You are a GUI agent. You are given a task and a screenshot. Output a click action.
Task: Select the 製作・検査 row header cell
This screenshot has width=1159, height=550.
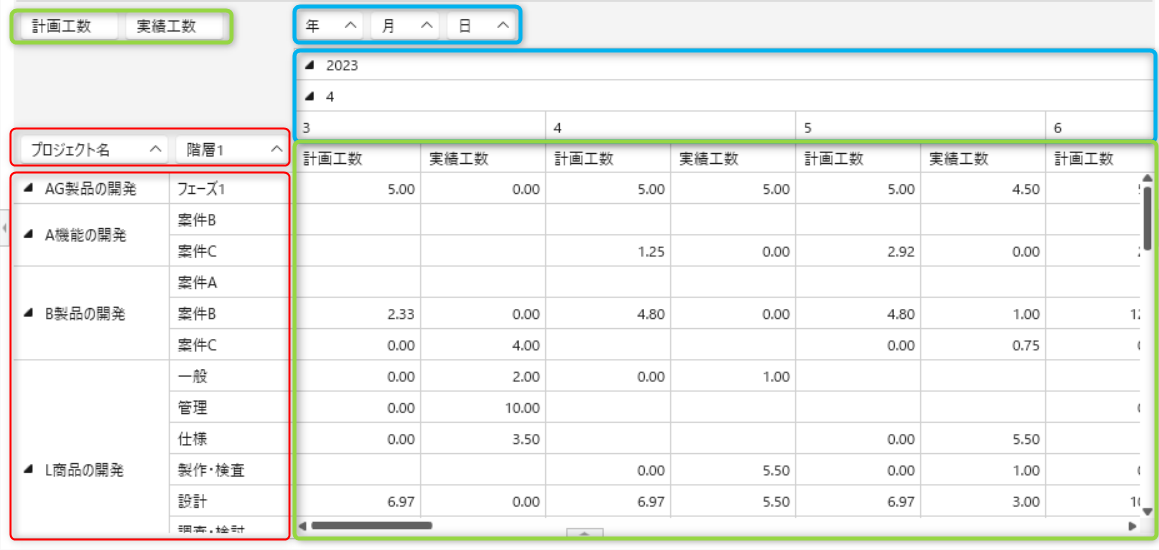click(x=228, y=470)
